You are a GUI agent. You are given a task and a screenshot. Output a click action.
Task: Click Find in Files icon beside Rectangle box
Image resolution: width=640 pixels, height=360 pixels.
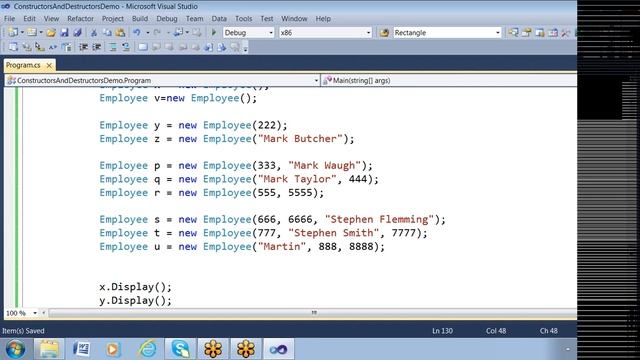(384, 33)
